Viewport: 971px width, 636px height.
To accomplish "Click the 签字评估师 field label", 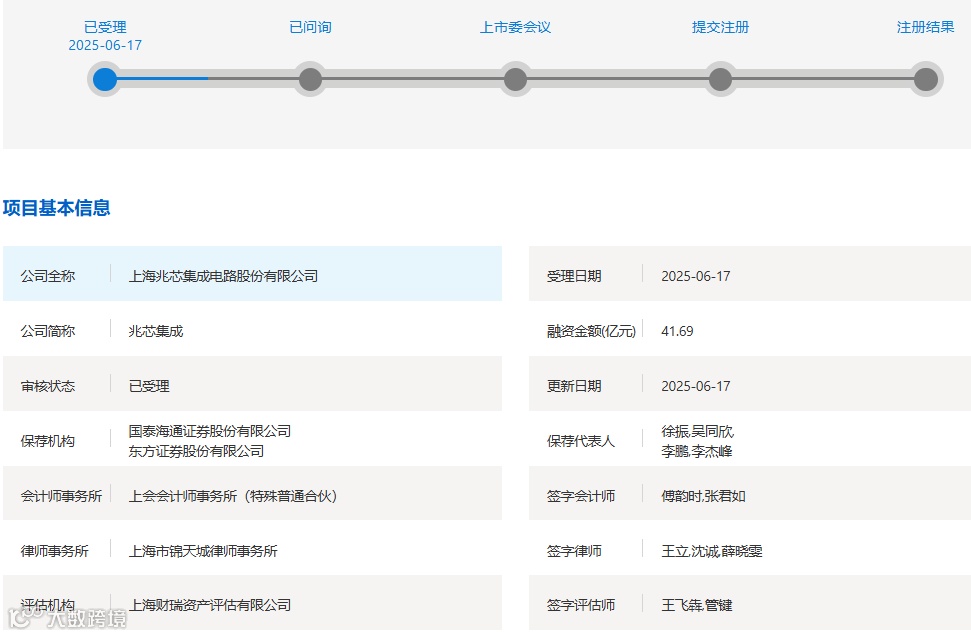I will point(581,605).
